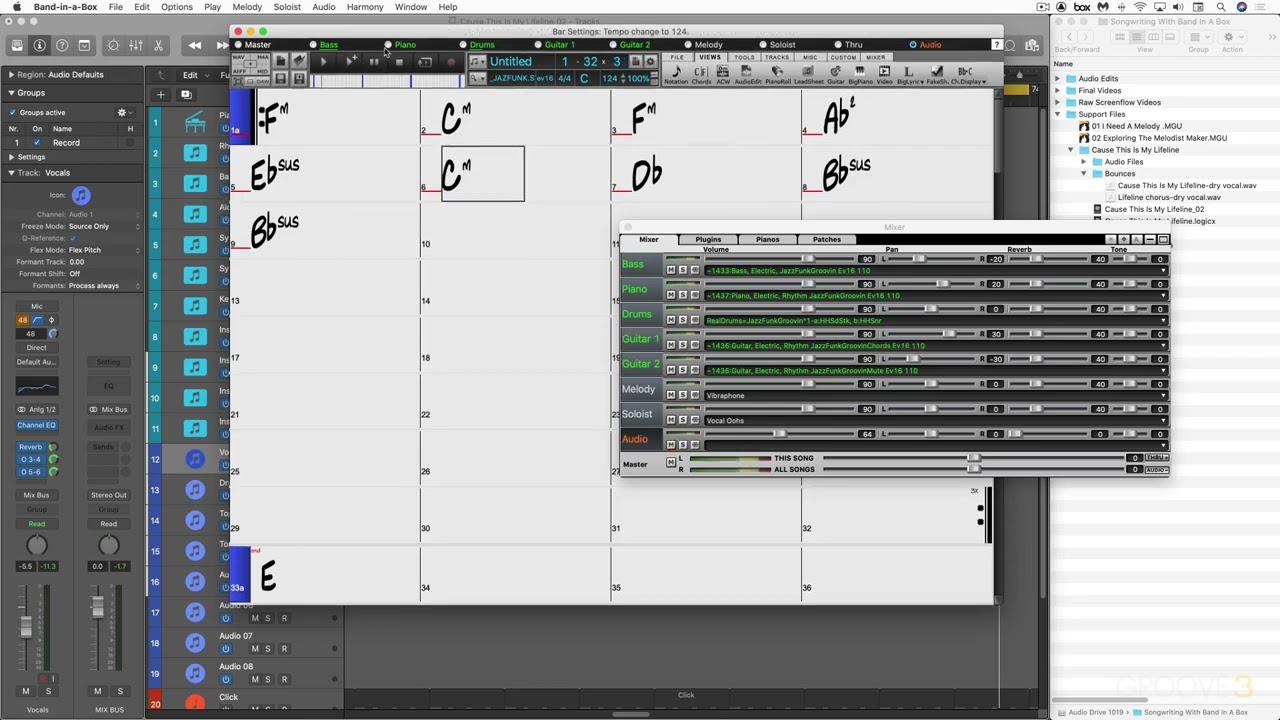This screenshot has height=720, width=1280.
Task: Solo the Guitar 1 track in the Mixer
Action: (x=682, y=345)
